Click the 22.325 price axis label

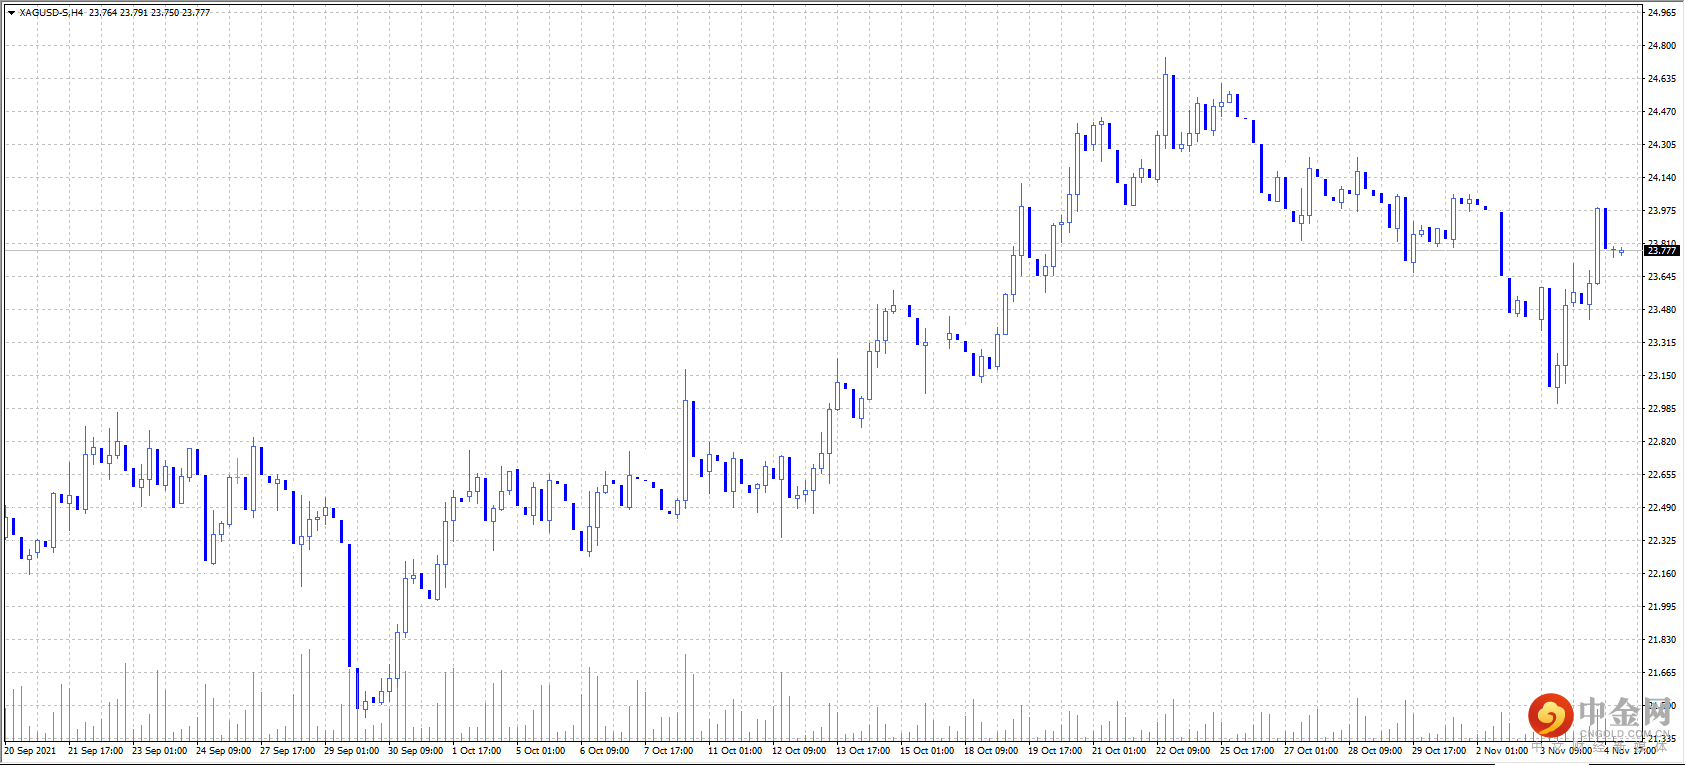point(1662,541)
